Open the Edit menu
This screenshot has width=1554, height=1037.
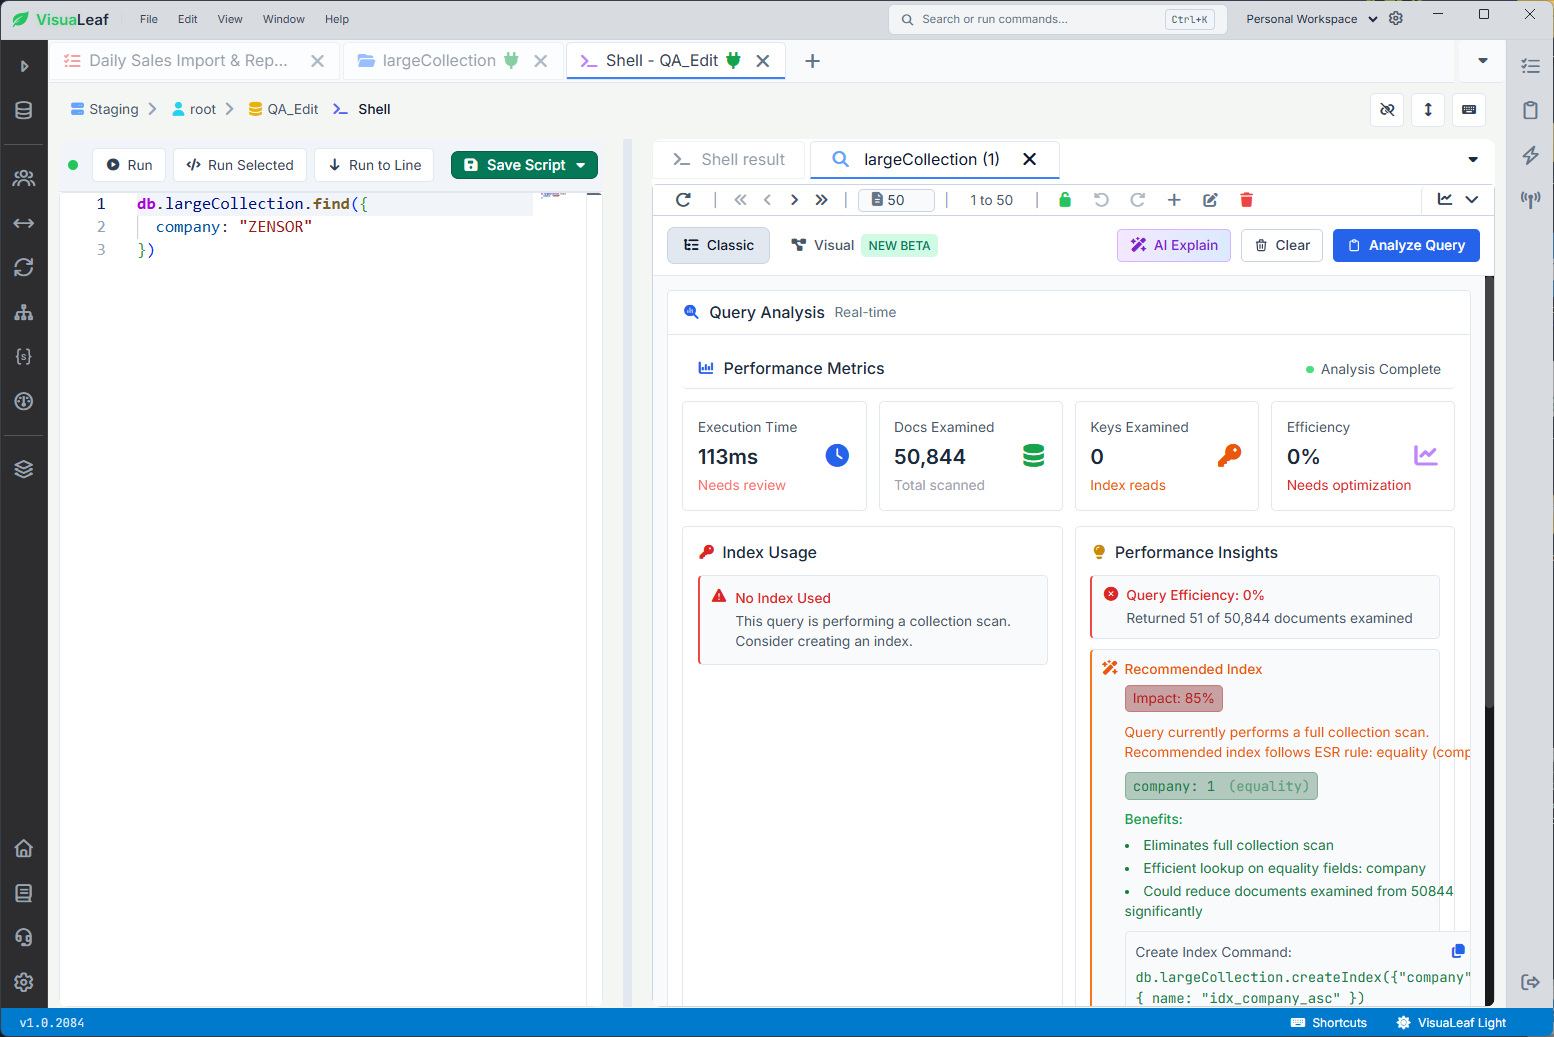(188, 19)
